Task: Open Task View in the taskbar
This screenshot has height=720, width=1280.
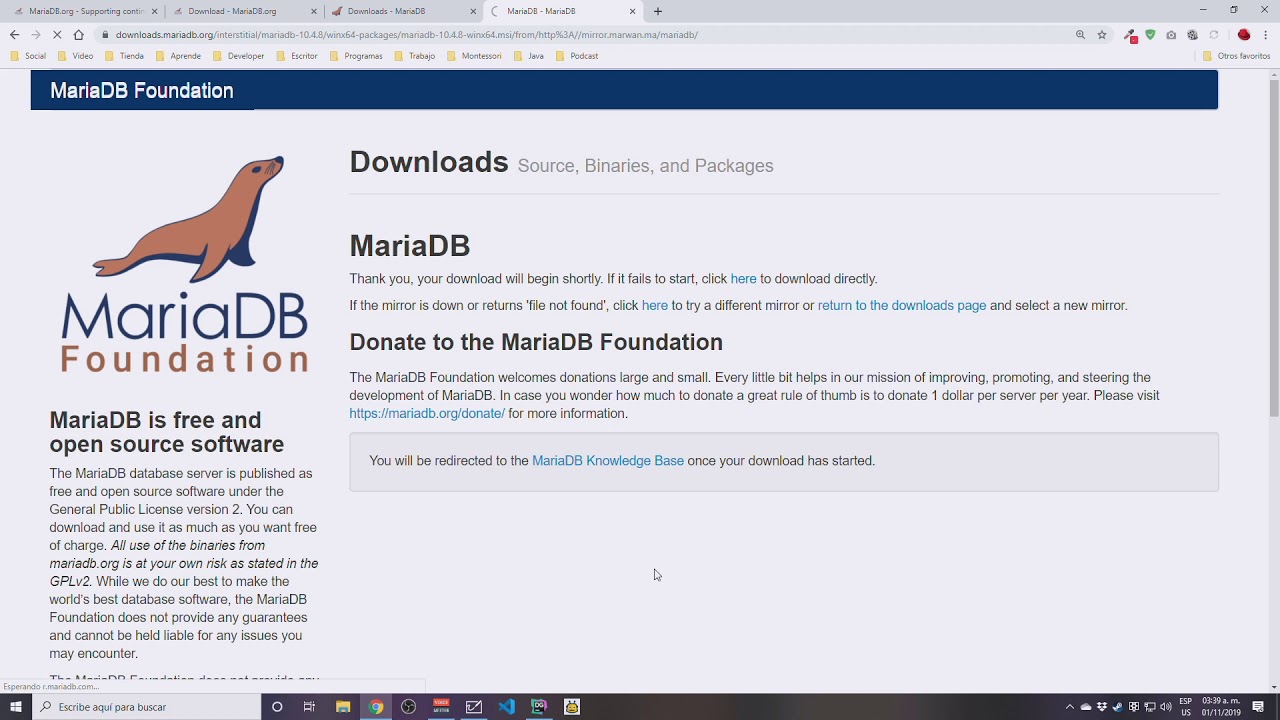Action: pos(309,707)
